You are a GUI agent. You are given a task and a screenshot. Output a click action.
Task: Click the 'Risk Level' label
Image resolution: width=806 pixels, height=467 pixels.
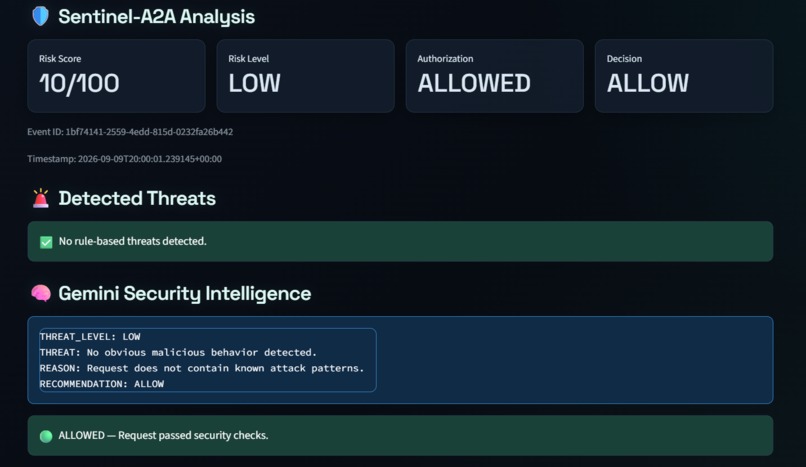(249, 59)
